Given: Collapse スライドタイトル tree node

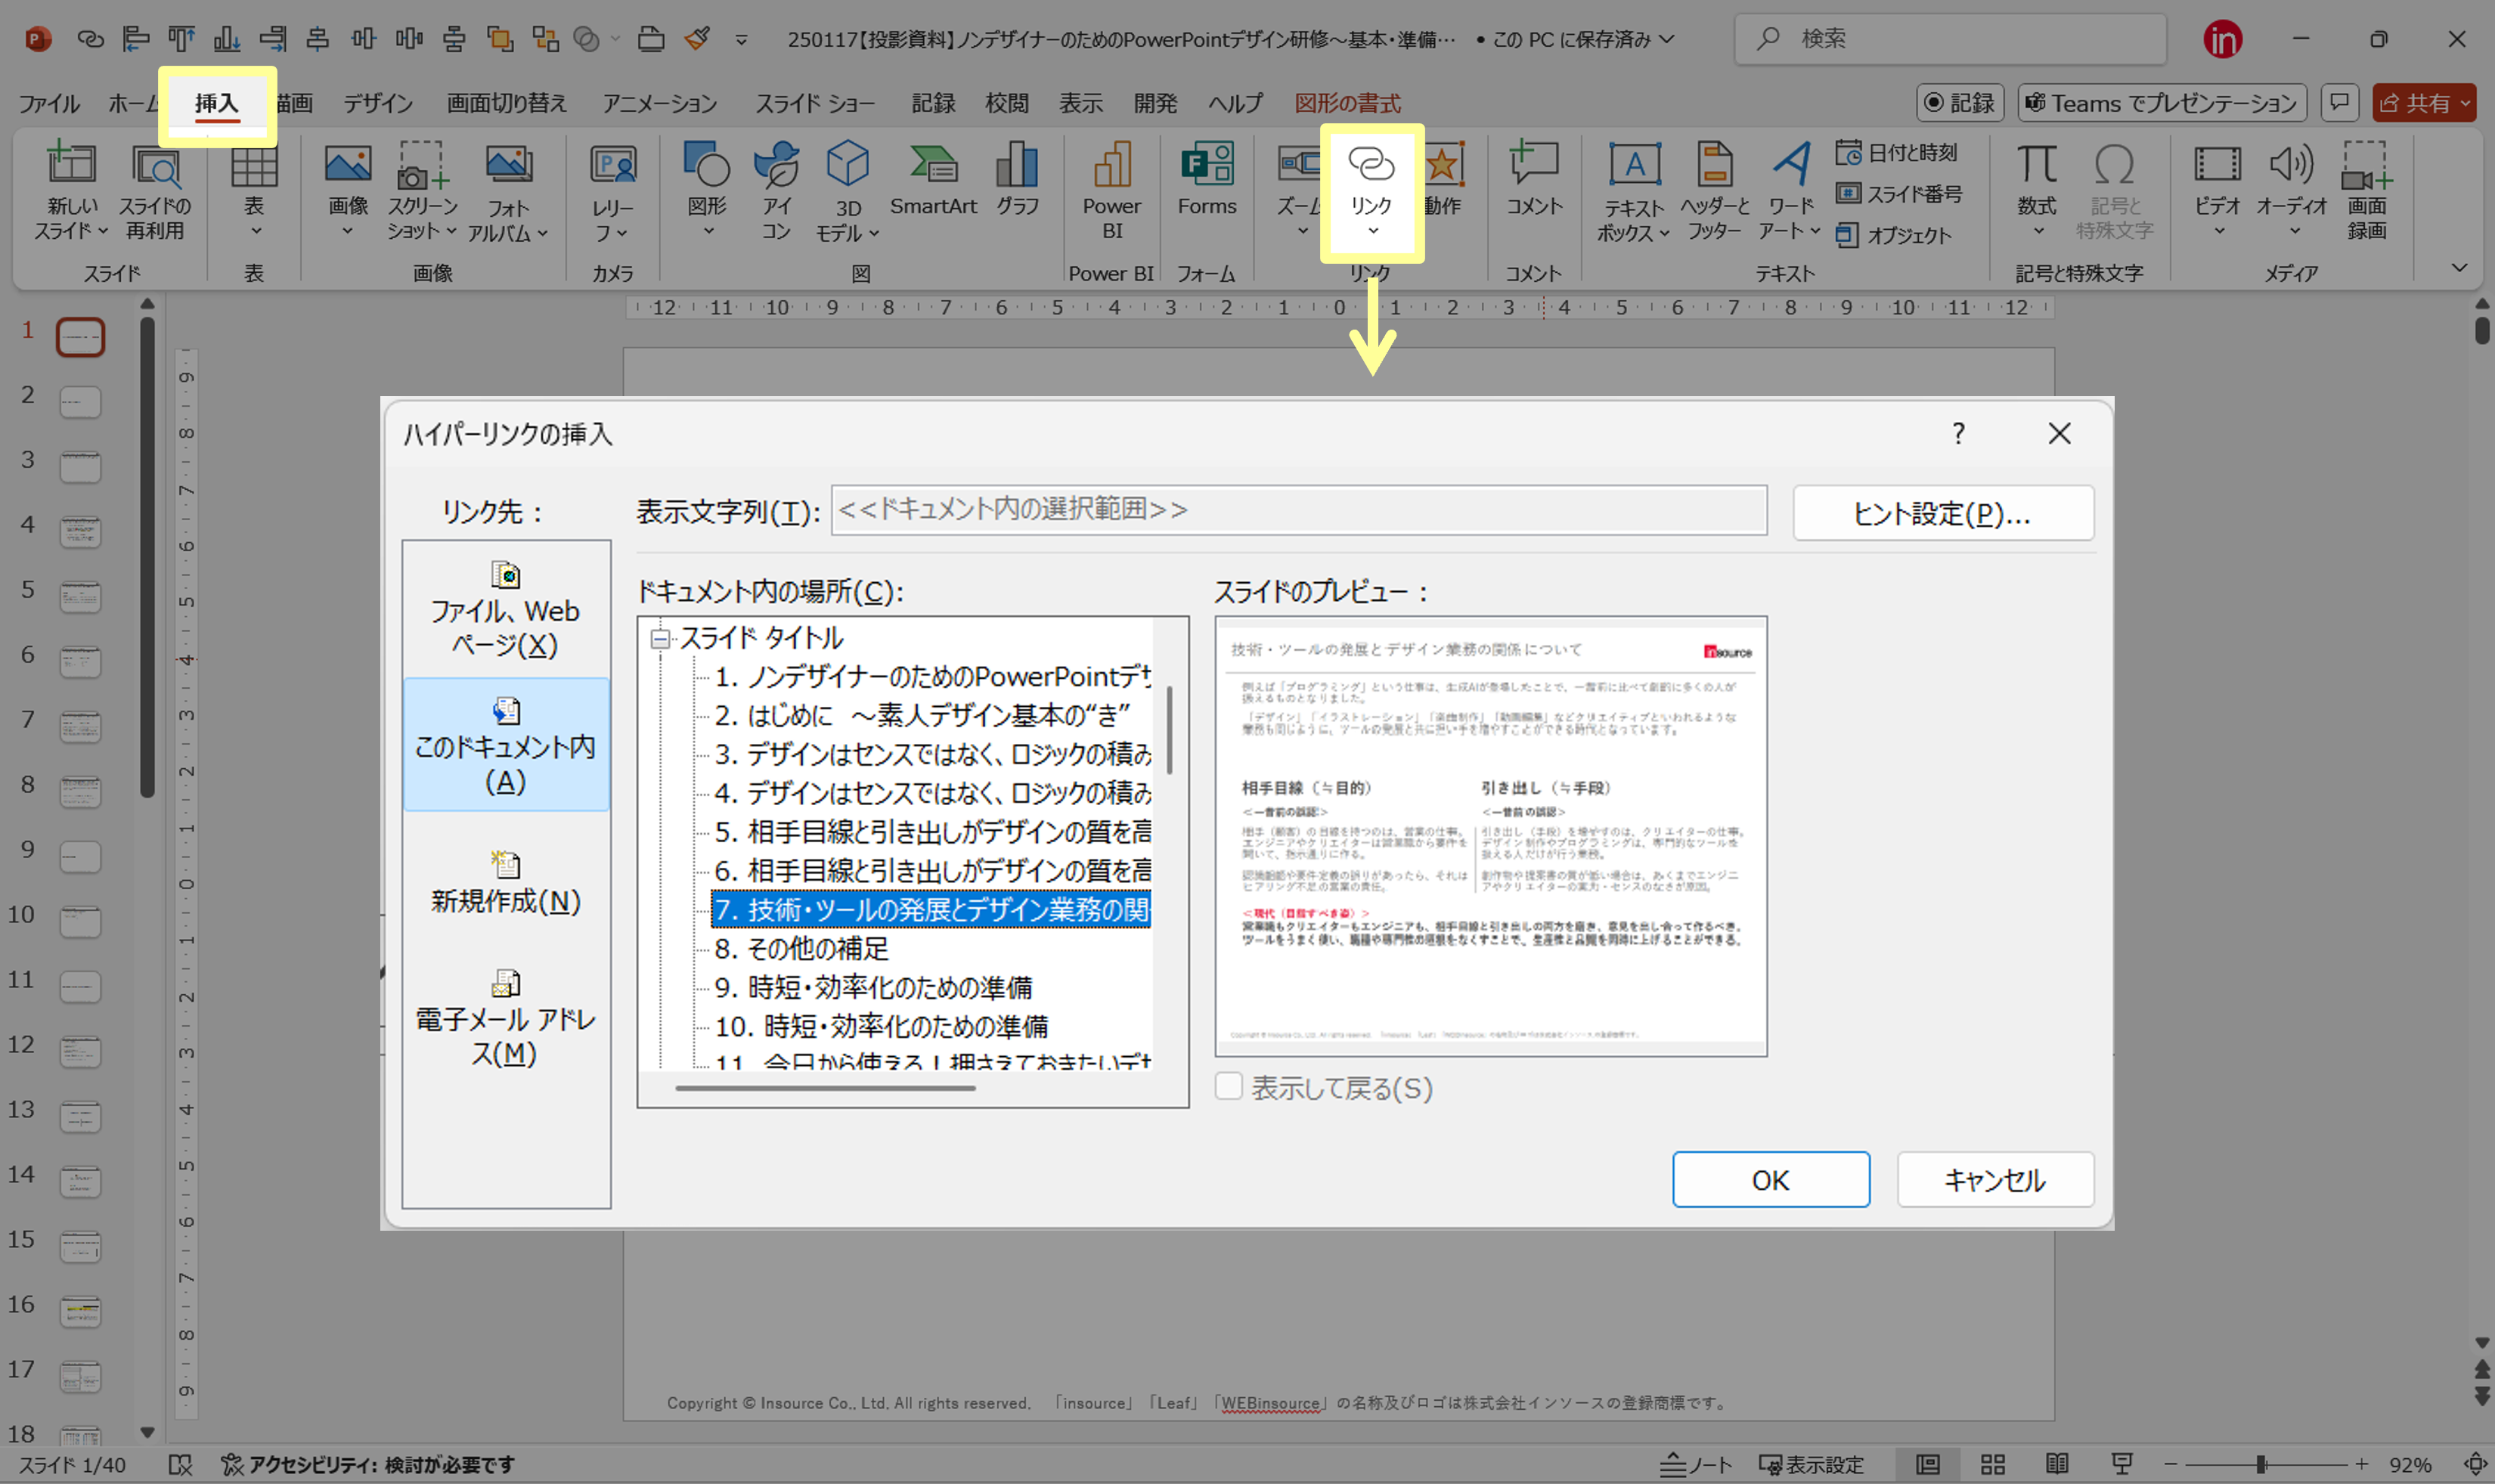Looking at the screenshot, I should coord(659,638).
